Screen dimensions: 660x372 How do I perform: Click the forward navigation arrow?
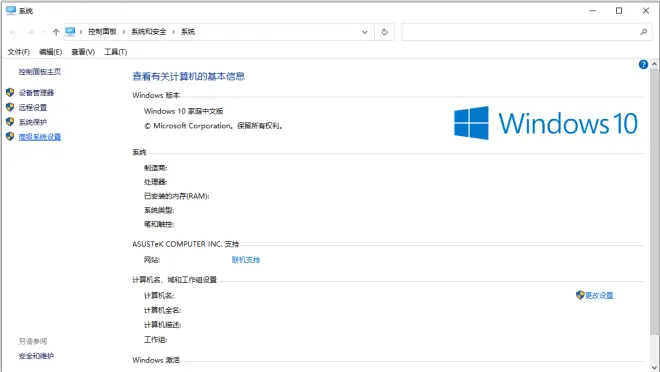click(x=30, y=32)
